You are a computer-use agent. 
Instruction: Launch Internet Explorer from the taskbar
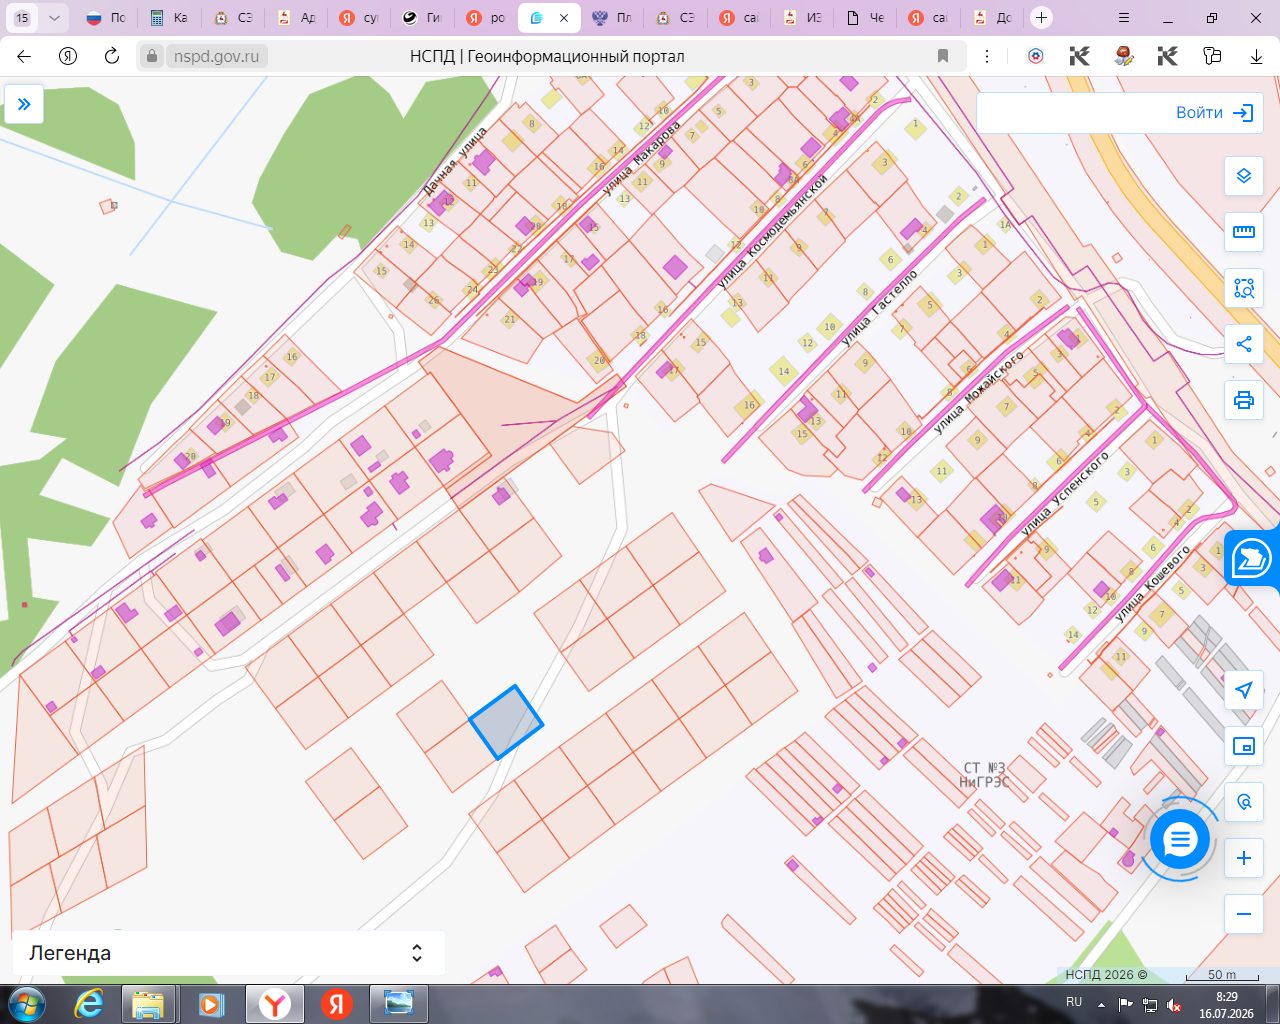click(88, 1004)
